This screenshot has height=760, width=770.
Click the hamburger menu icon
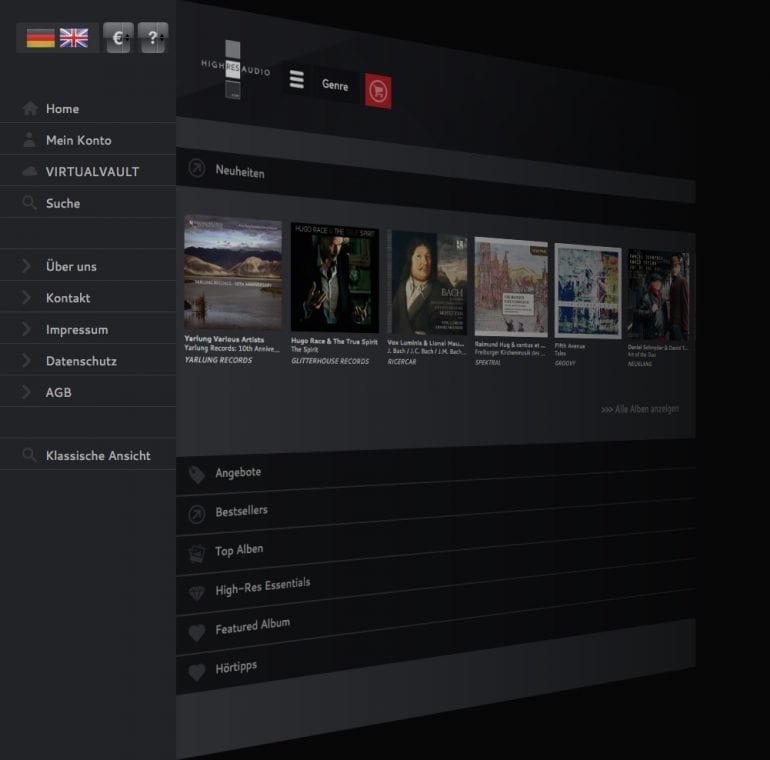[296, 80]
